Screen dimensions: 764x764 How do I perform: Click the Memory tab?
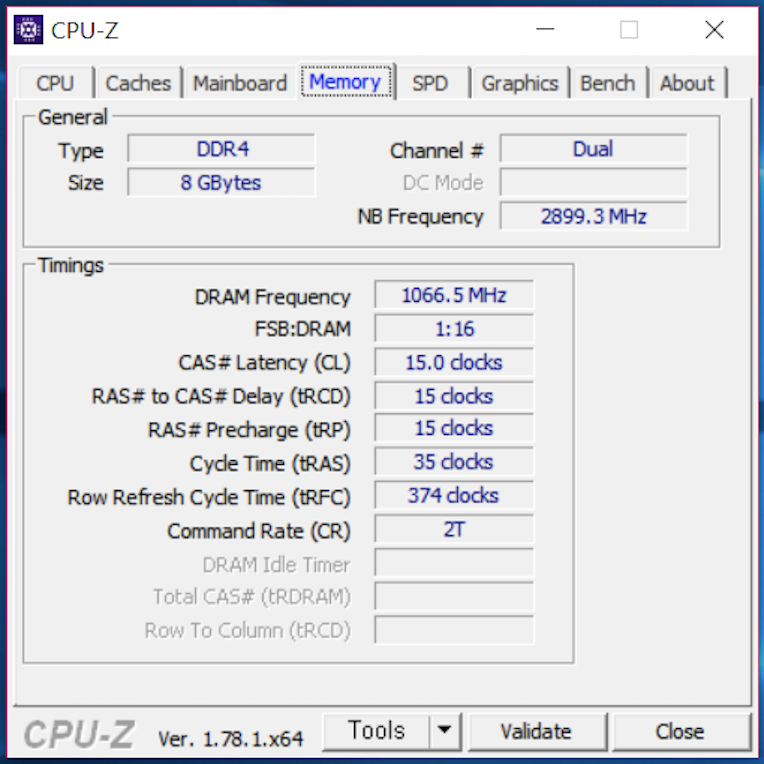click(x=345, y=82)
